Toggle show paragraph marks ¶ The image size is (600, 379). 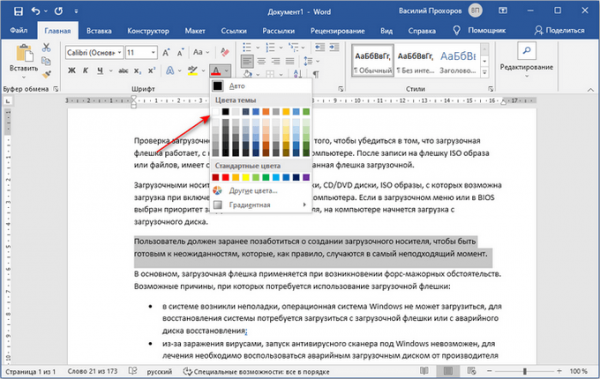click(x=316, y=74)
